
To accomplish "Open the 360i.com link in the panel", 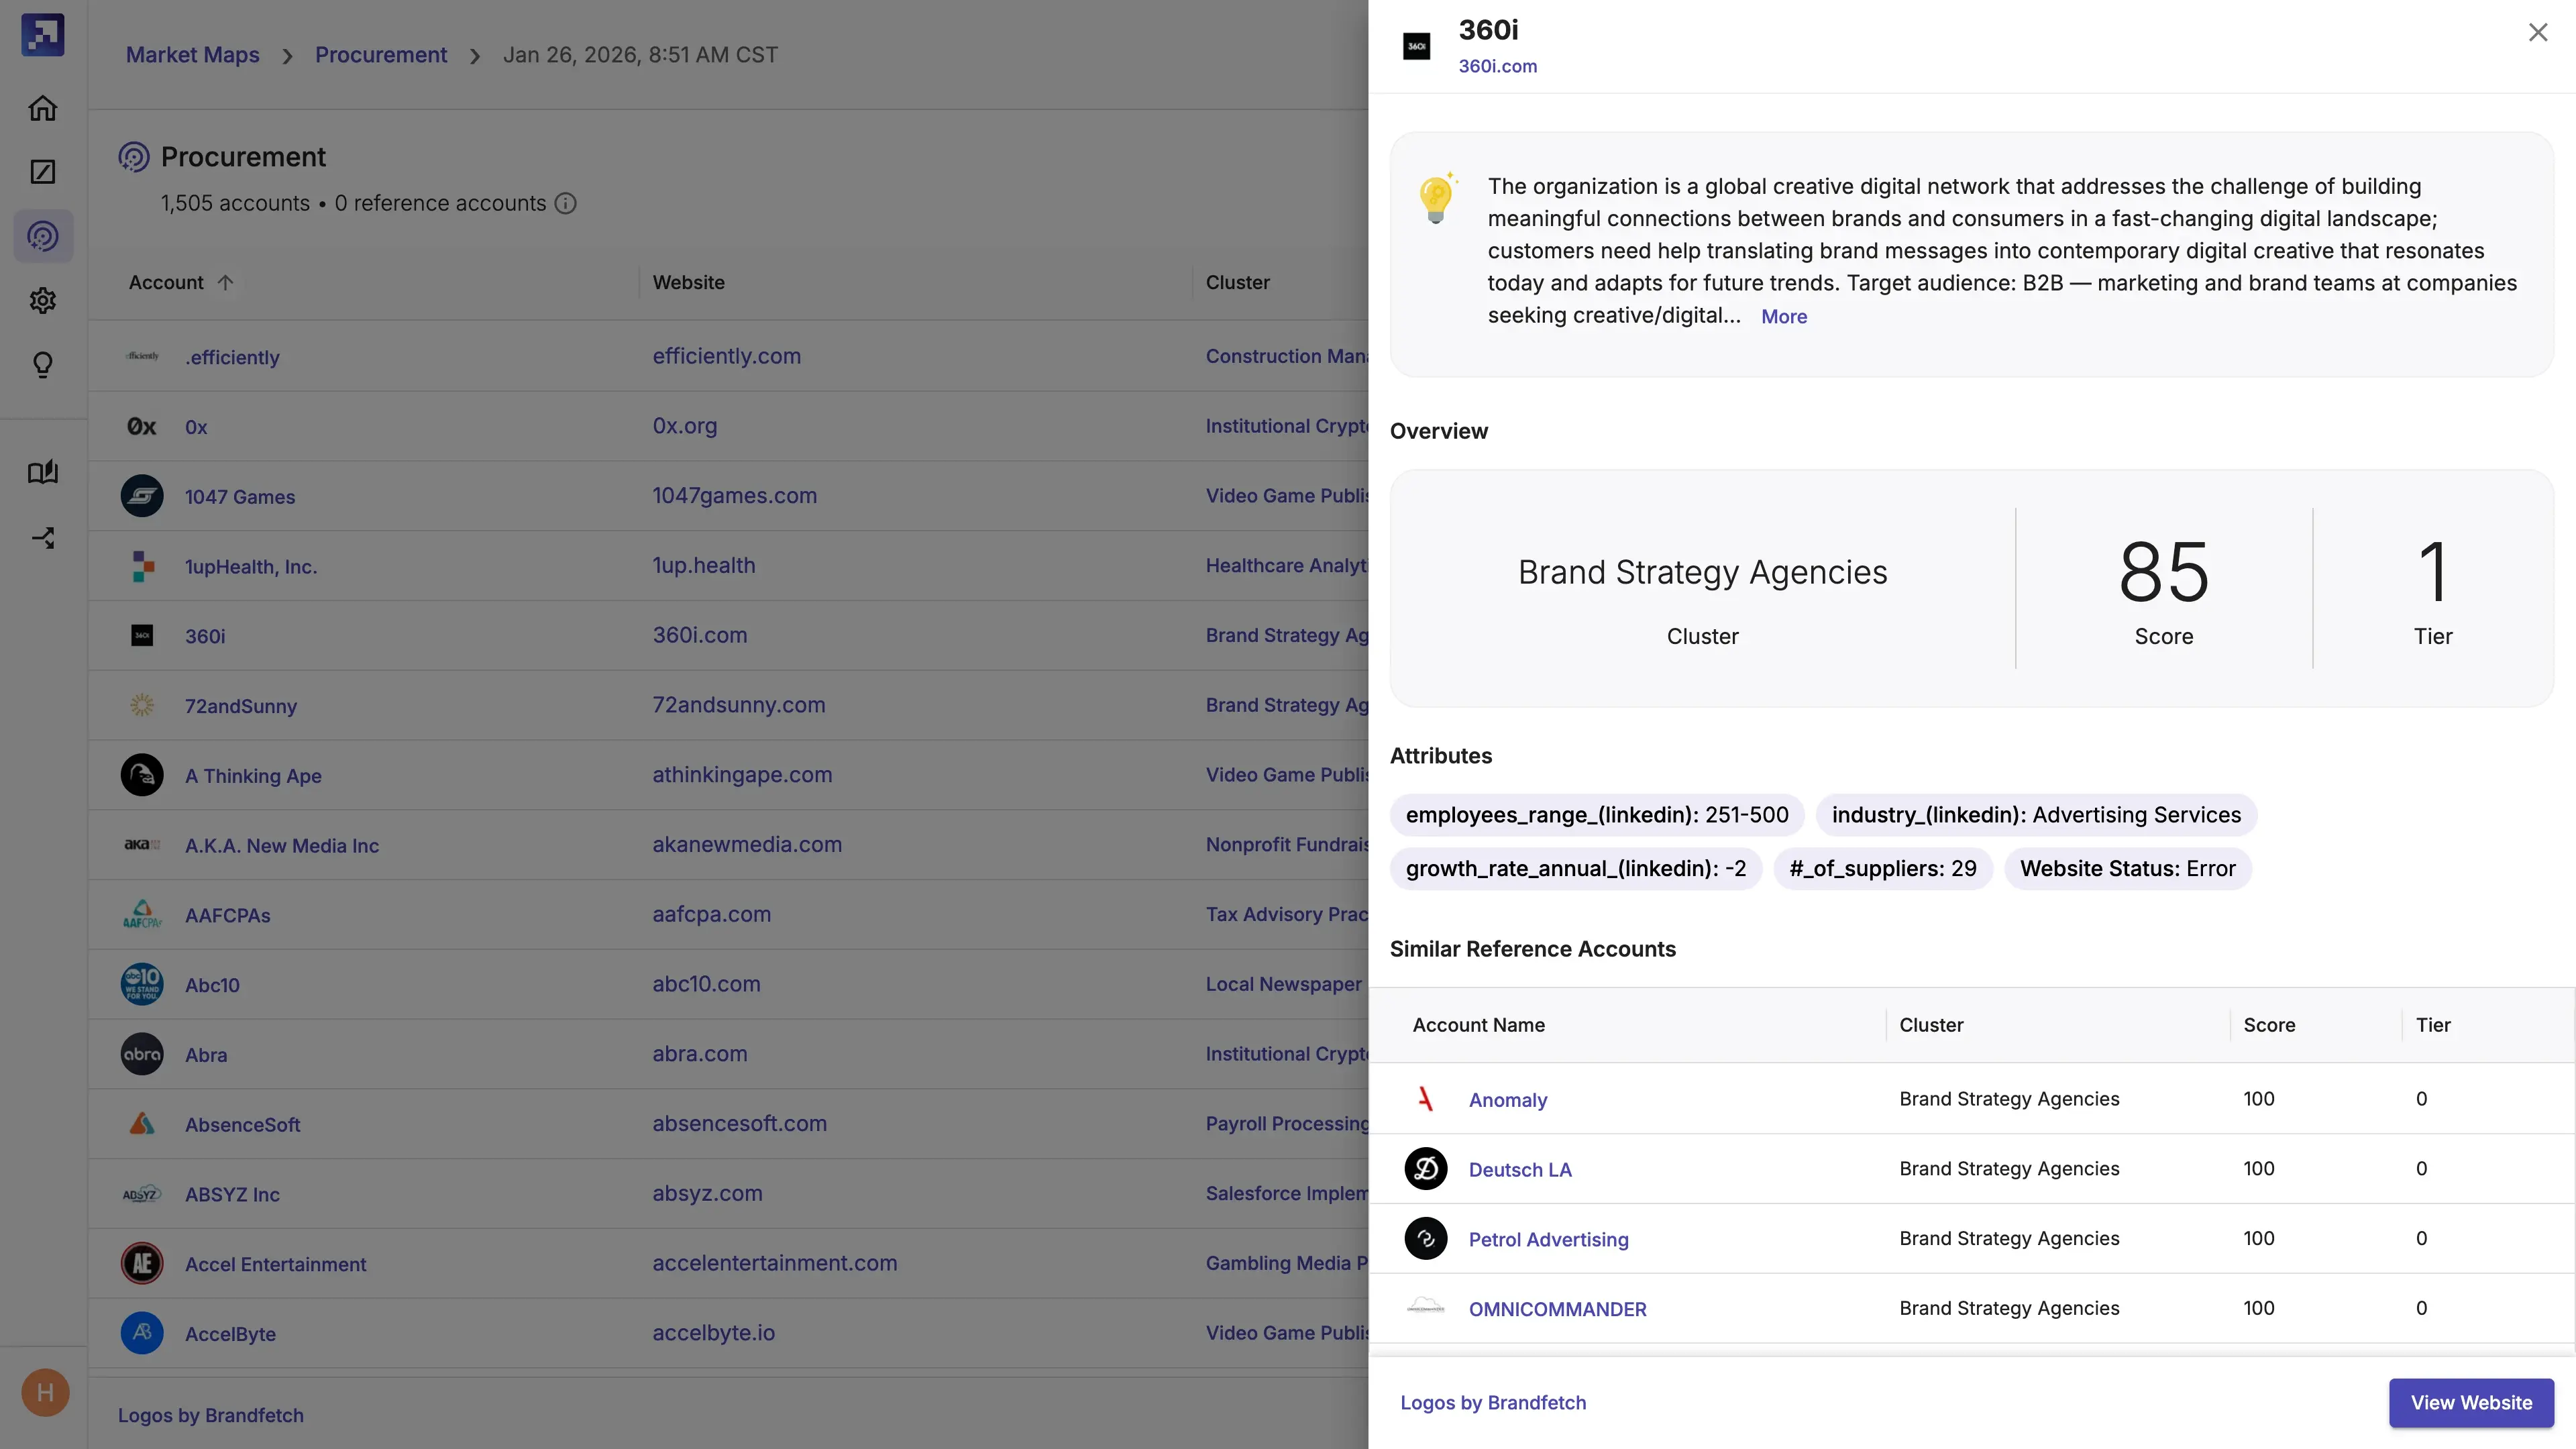I will click(x=1497, y=67).
